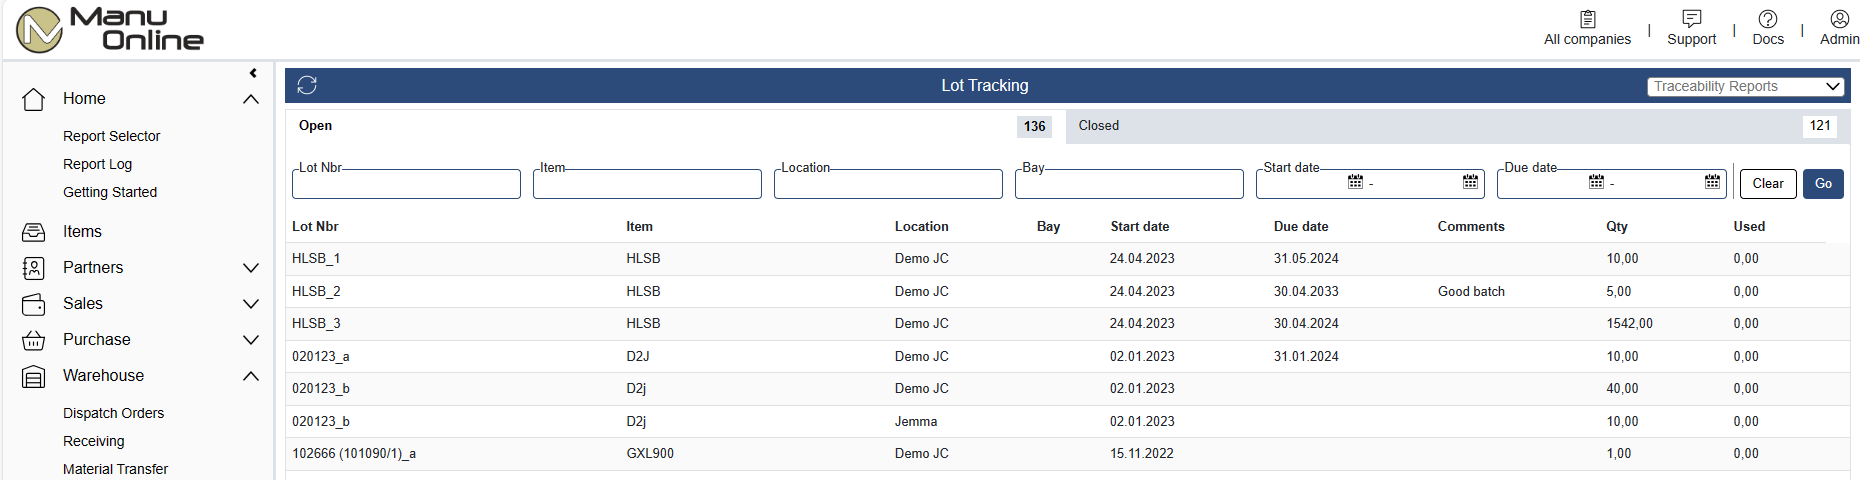Click the refresh icon in Lot Tracking header
Screen dimensions: 1860x480
(307, 85)
